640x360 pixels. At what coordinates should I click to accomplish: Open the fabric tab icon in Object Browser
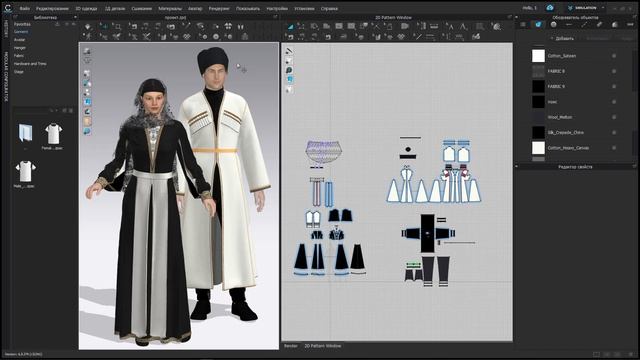tap(538, 24)
